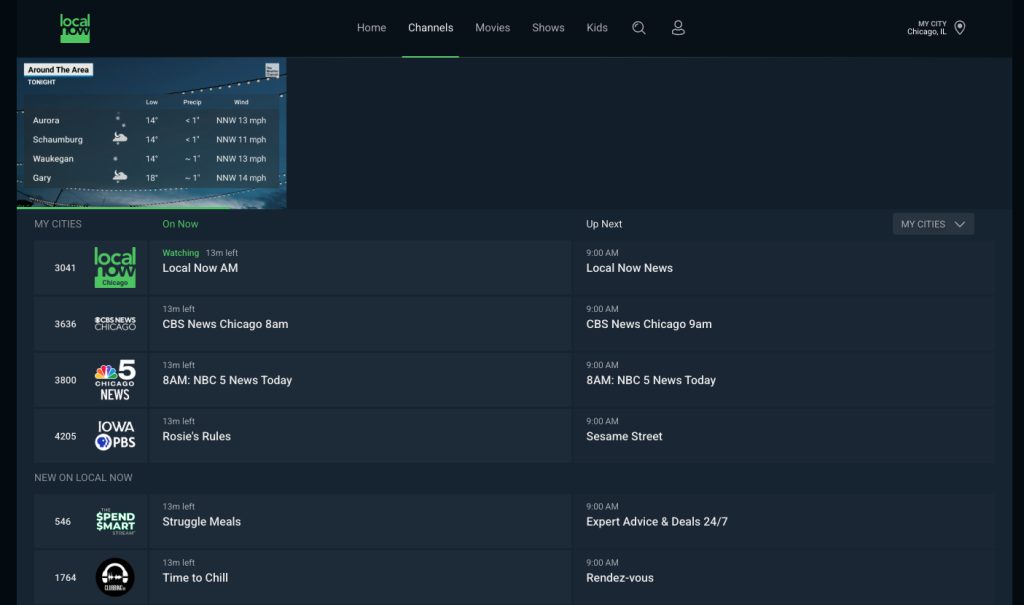Select the NBC 5 Chicago News channel logo

coord(114,379)
